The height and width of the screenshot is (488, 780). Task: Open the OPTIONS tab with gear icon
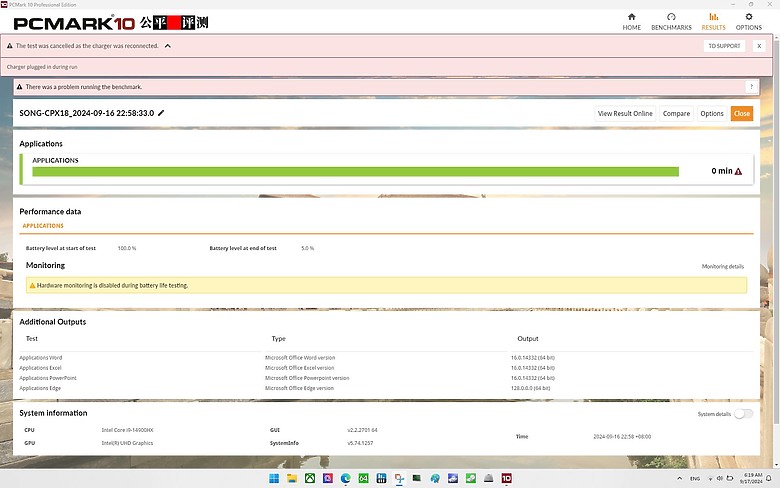pyautogui.click(x=749, y=22)
